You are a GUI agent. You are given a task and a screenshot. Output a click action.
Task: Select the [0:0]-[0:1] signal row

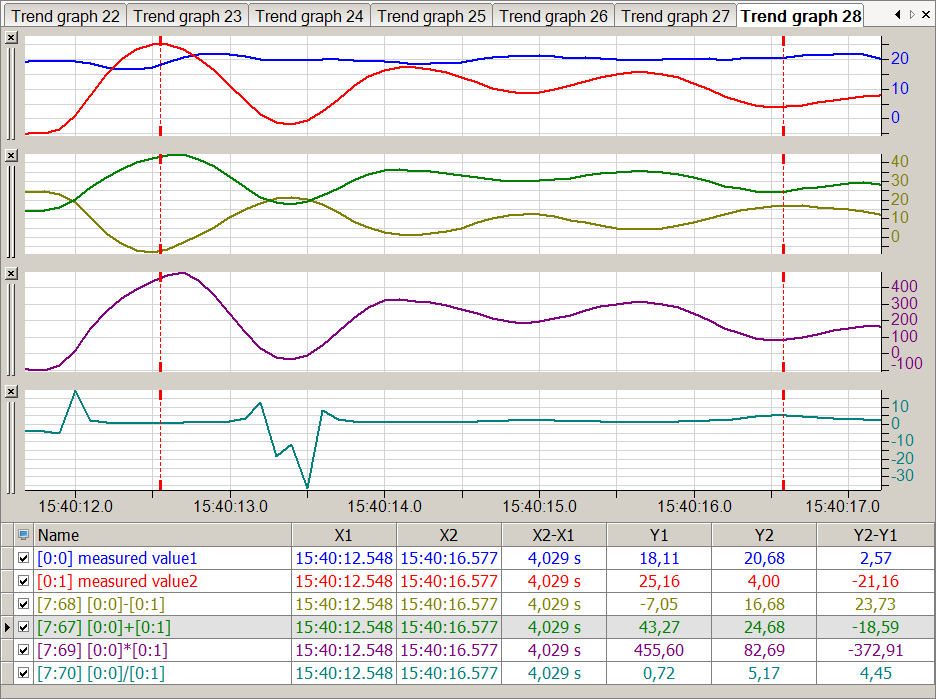[x=160, y=604]
